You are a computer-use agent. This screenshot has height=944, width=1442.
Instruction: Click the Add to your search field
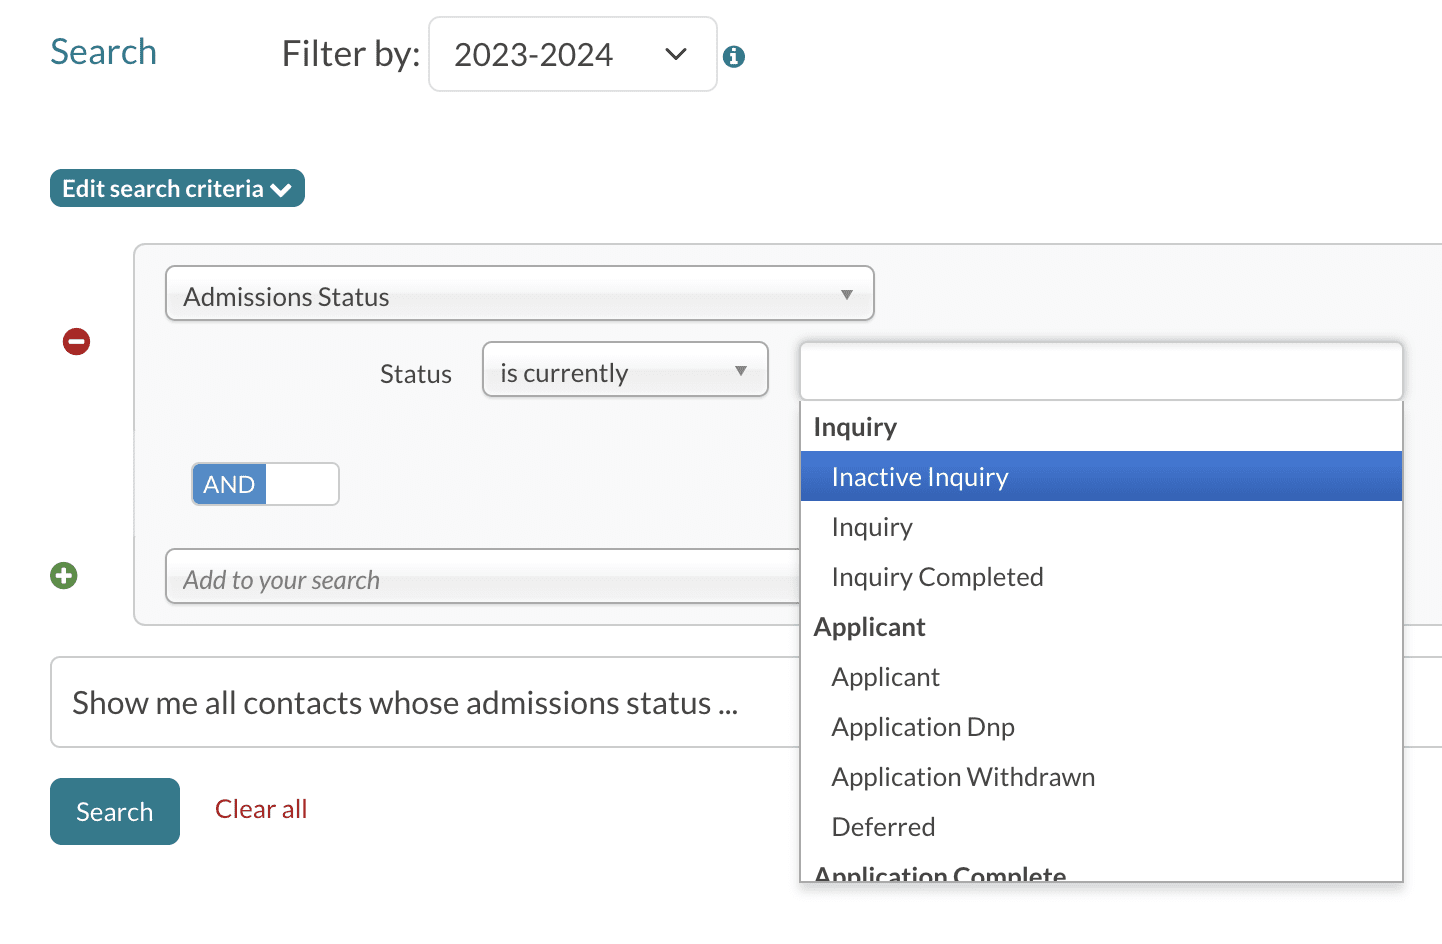480,578
